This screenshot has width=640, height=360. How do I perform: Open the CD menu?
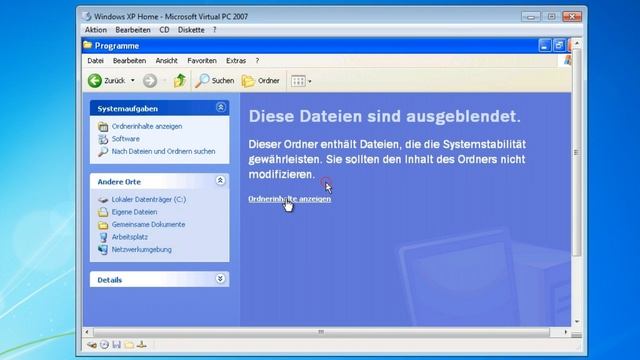coord(164,30)
